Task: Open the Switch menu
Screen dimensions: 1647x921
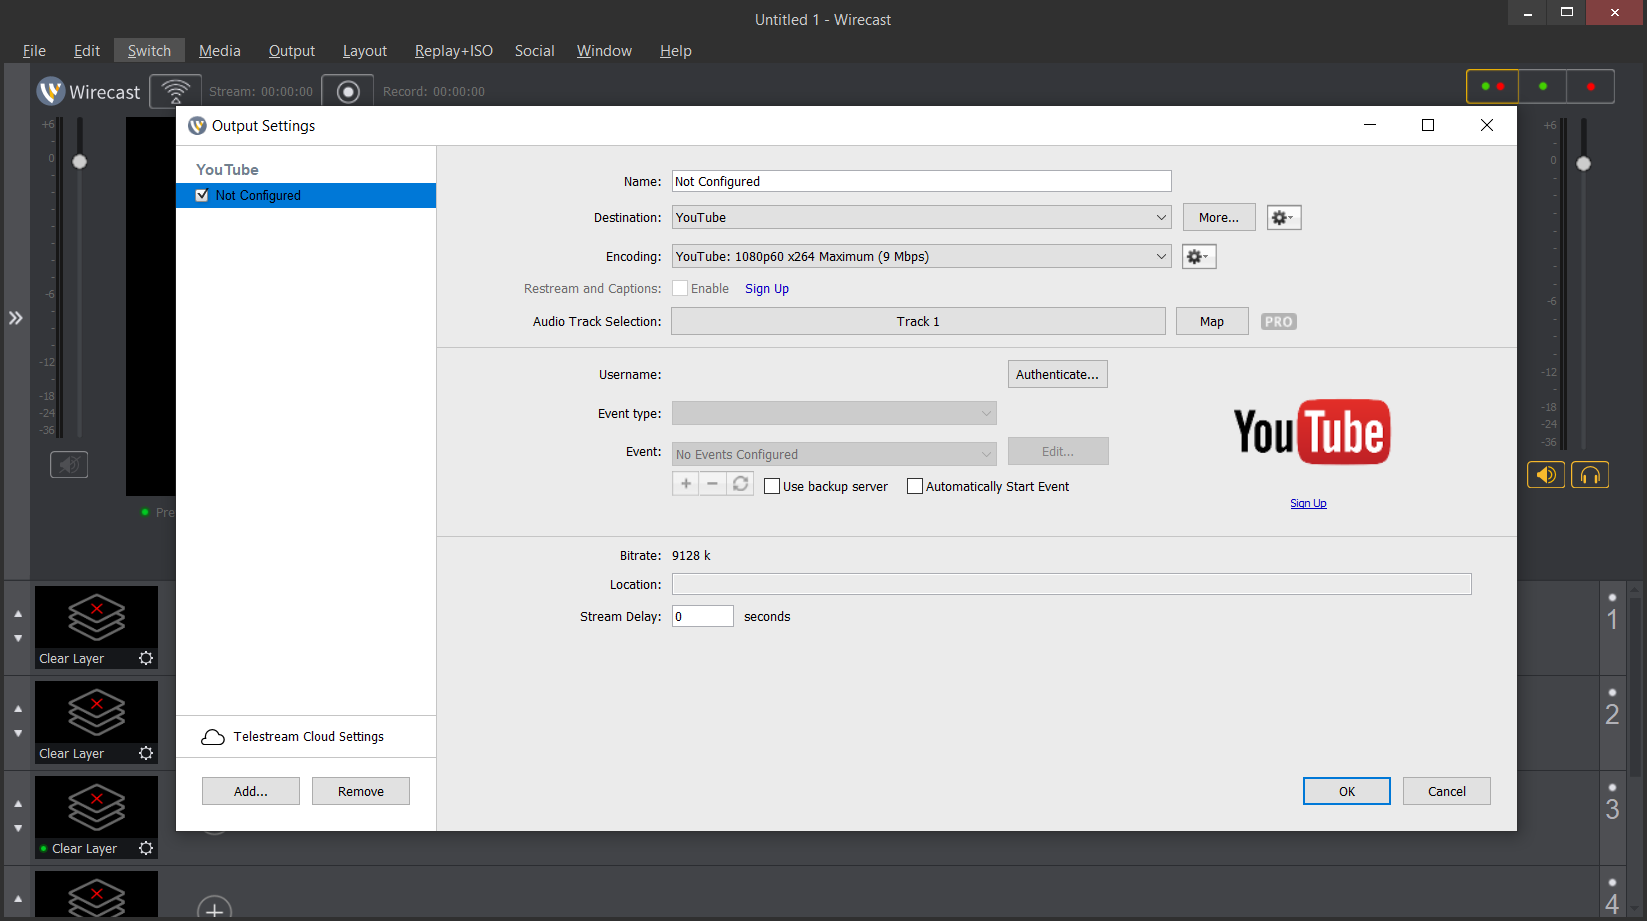Action: pos(149,51)
